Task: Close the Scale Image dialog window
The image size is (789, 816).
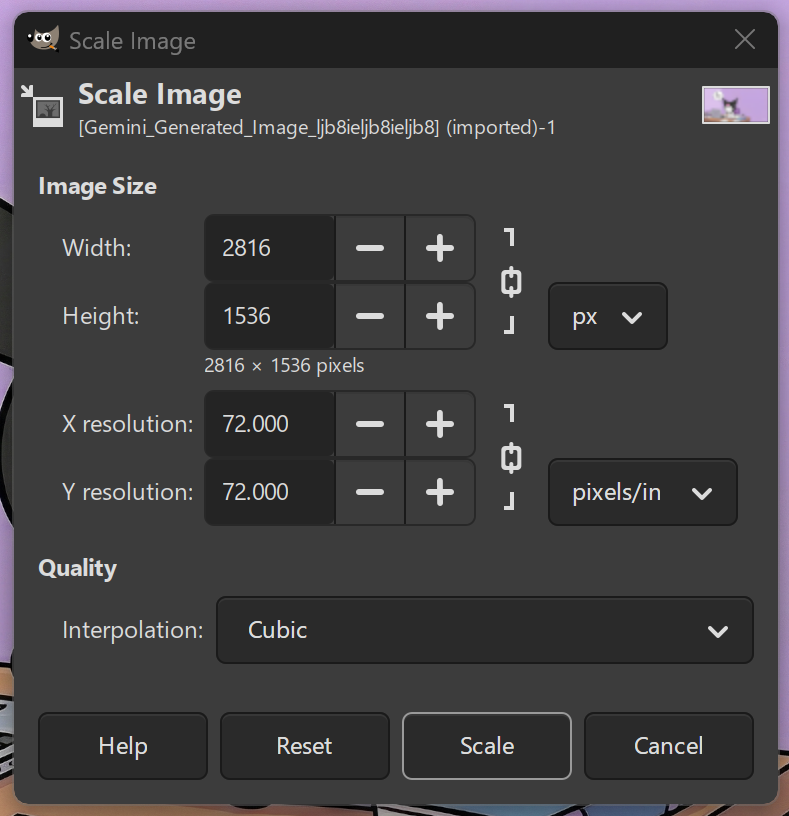Action: pyautogui.click(x=745, y=40)
